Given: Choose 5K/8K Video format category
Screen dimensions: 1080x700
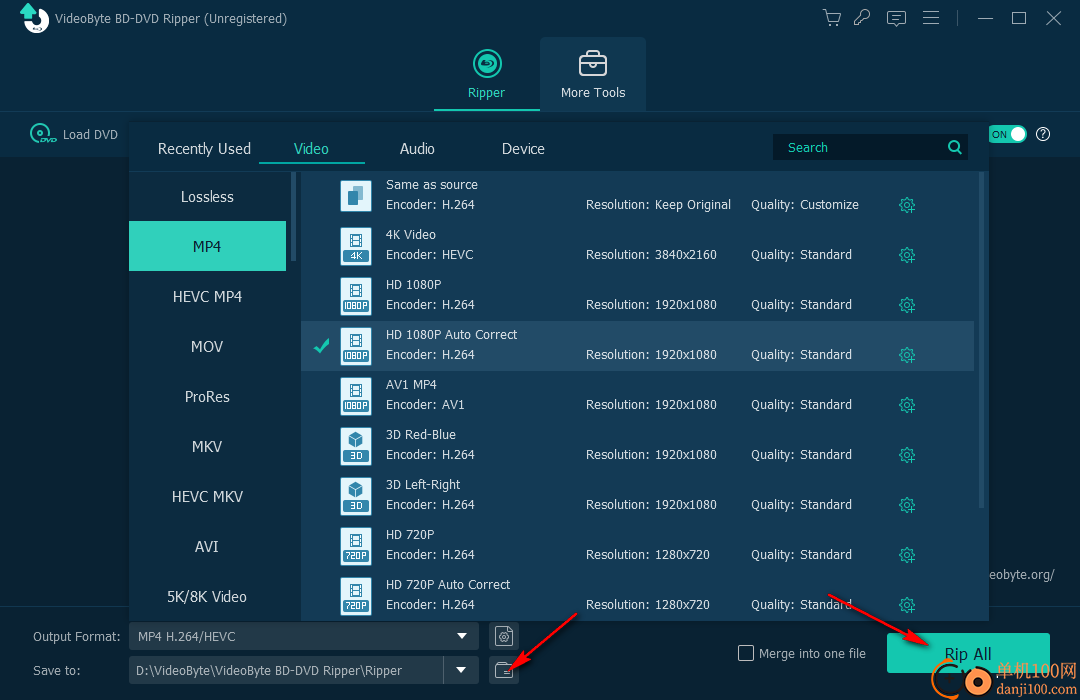Looking at the screenshot, I should click(207, 596).
